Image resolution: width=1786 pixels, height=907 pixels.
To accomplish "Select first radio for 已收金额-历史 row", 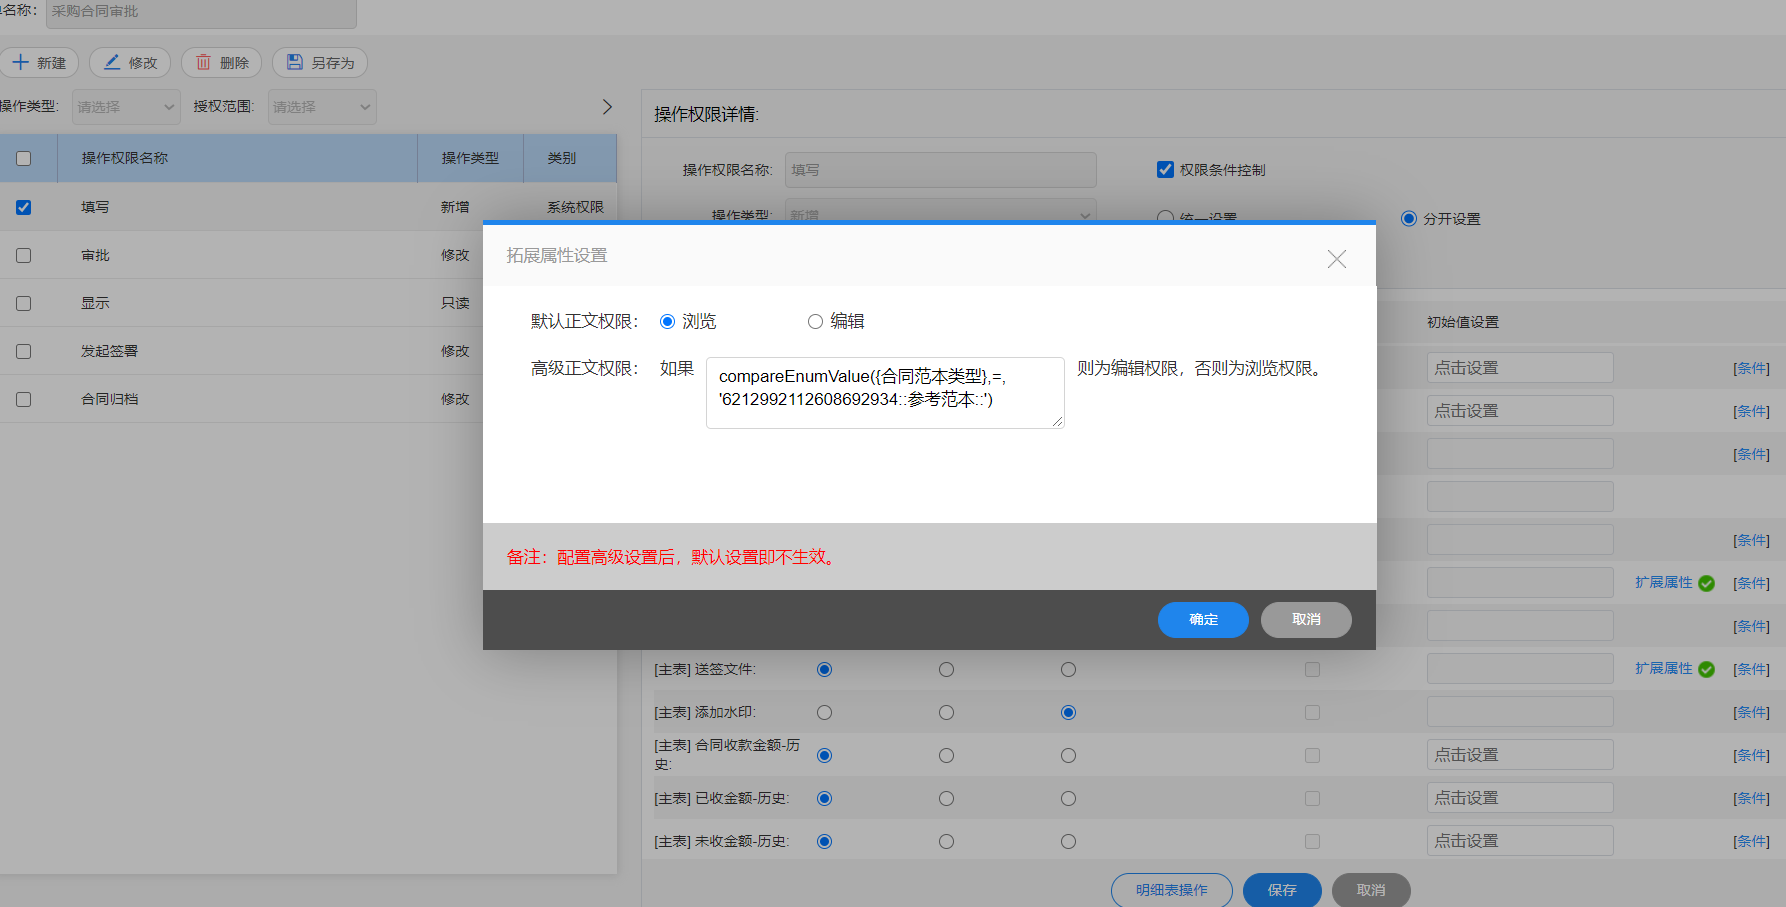I will point(824,798).
